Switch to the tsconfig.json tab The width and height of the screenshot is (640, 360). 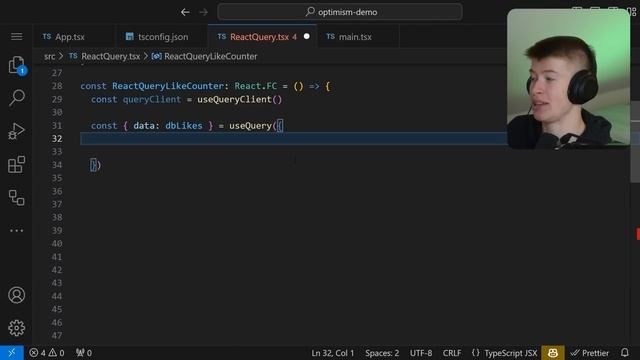(x=157, y=37)
